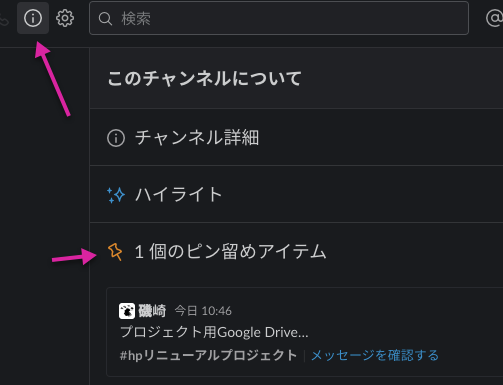Open mentions and reactions @ icon

coord(494,18)
